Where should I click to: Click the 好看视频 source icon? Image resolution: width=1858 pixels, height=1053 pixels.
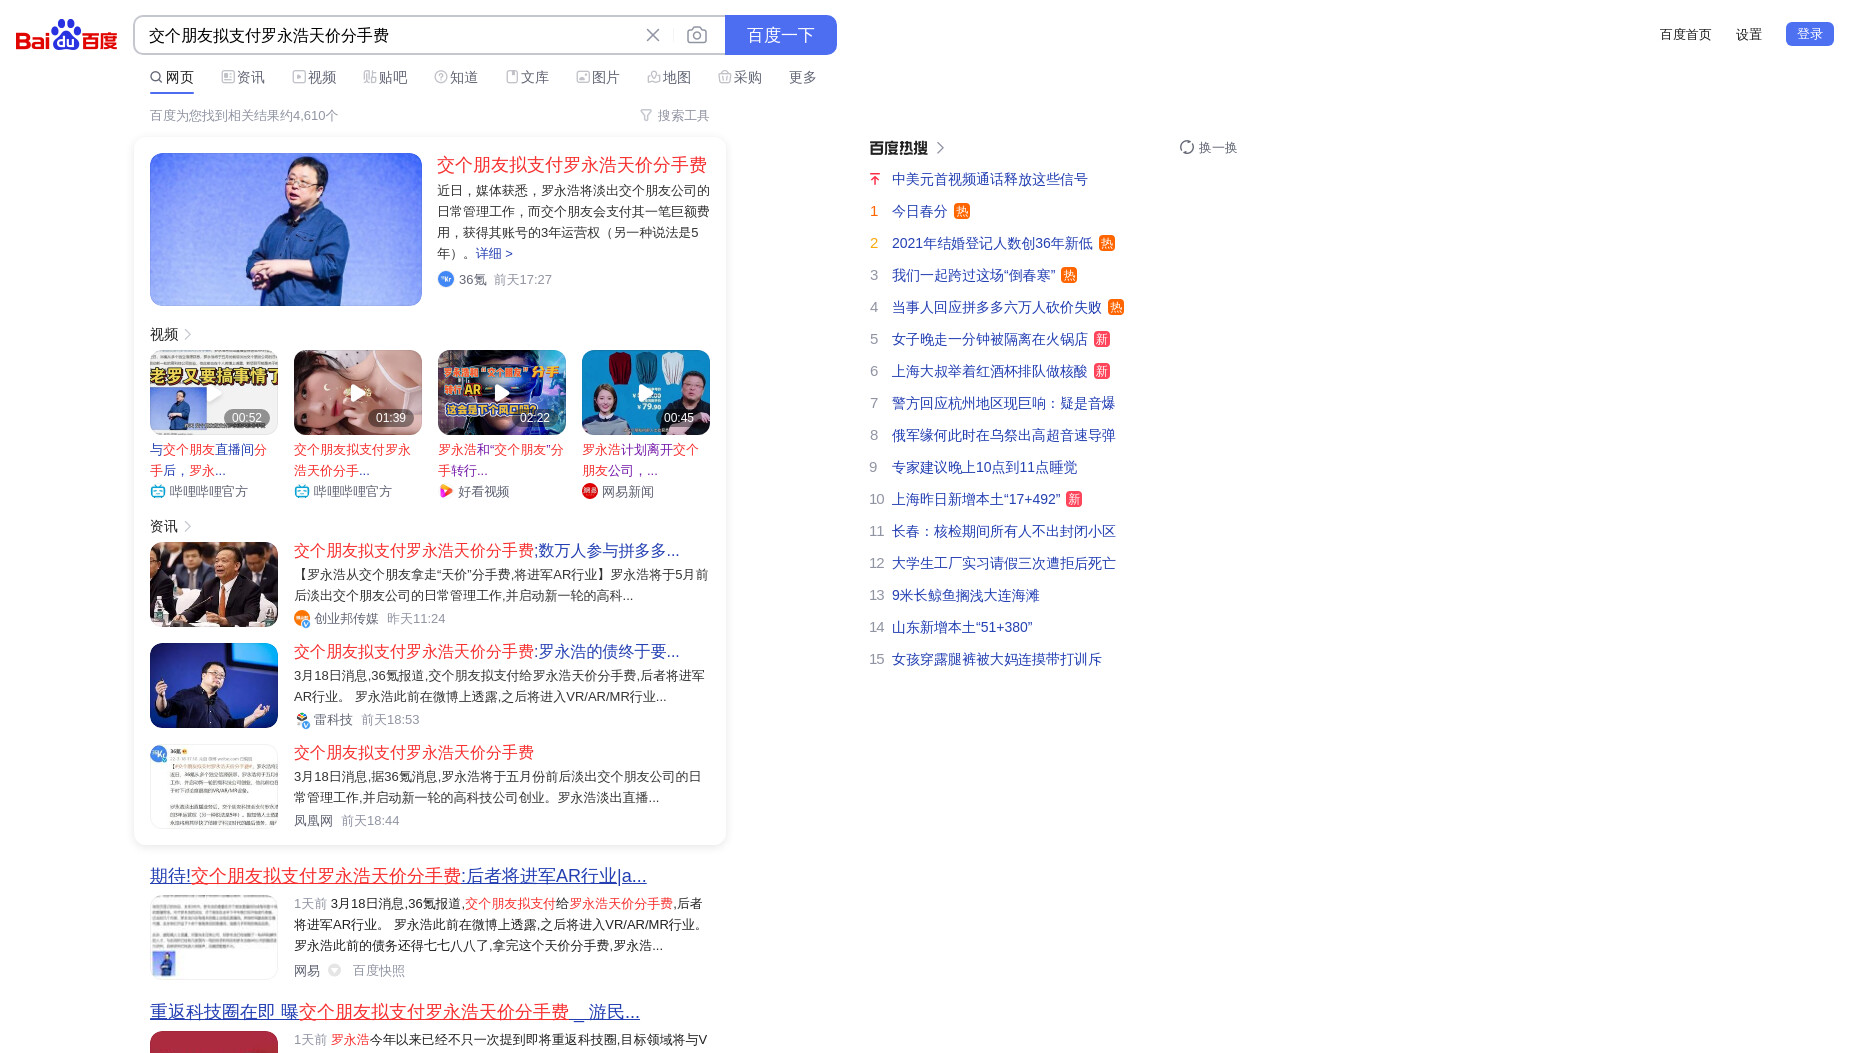pyautogui.click(x=446, y=491)
